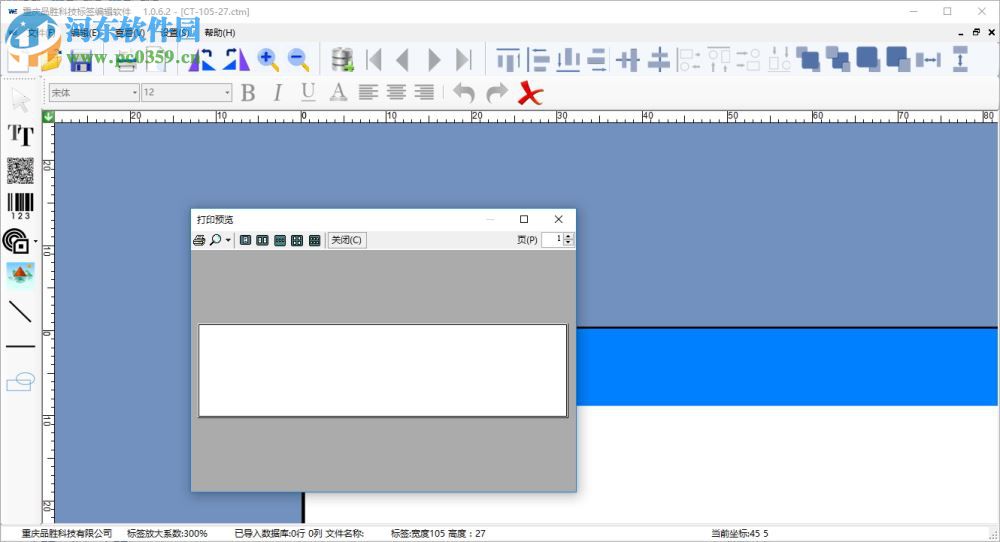Expand the preview zoom dropdown arrow
Image resolution: width=1000 pixels, height=542 pixels.
[x=228, y=240]
